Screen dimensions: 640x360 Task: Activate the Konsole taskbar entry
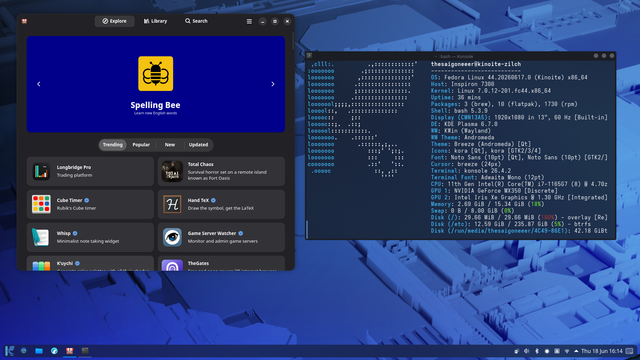(x=85, y=351)
